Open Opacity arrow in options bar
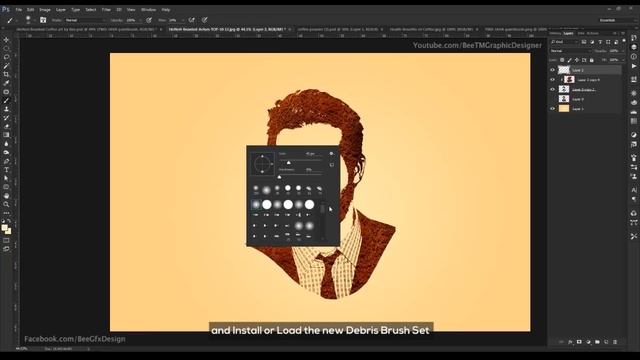The height and width of the screenshot is (360, 640). pyautogui.click(x=141, y=20)
